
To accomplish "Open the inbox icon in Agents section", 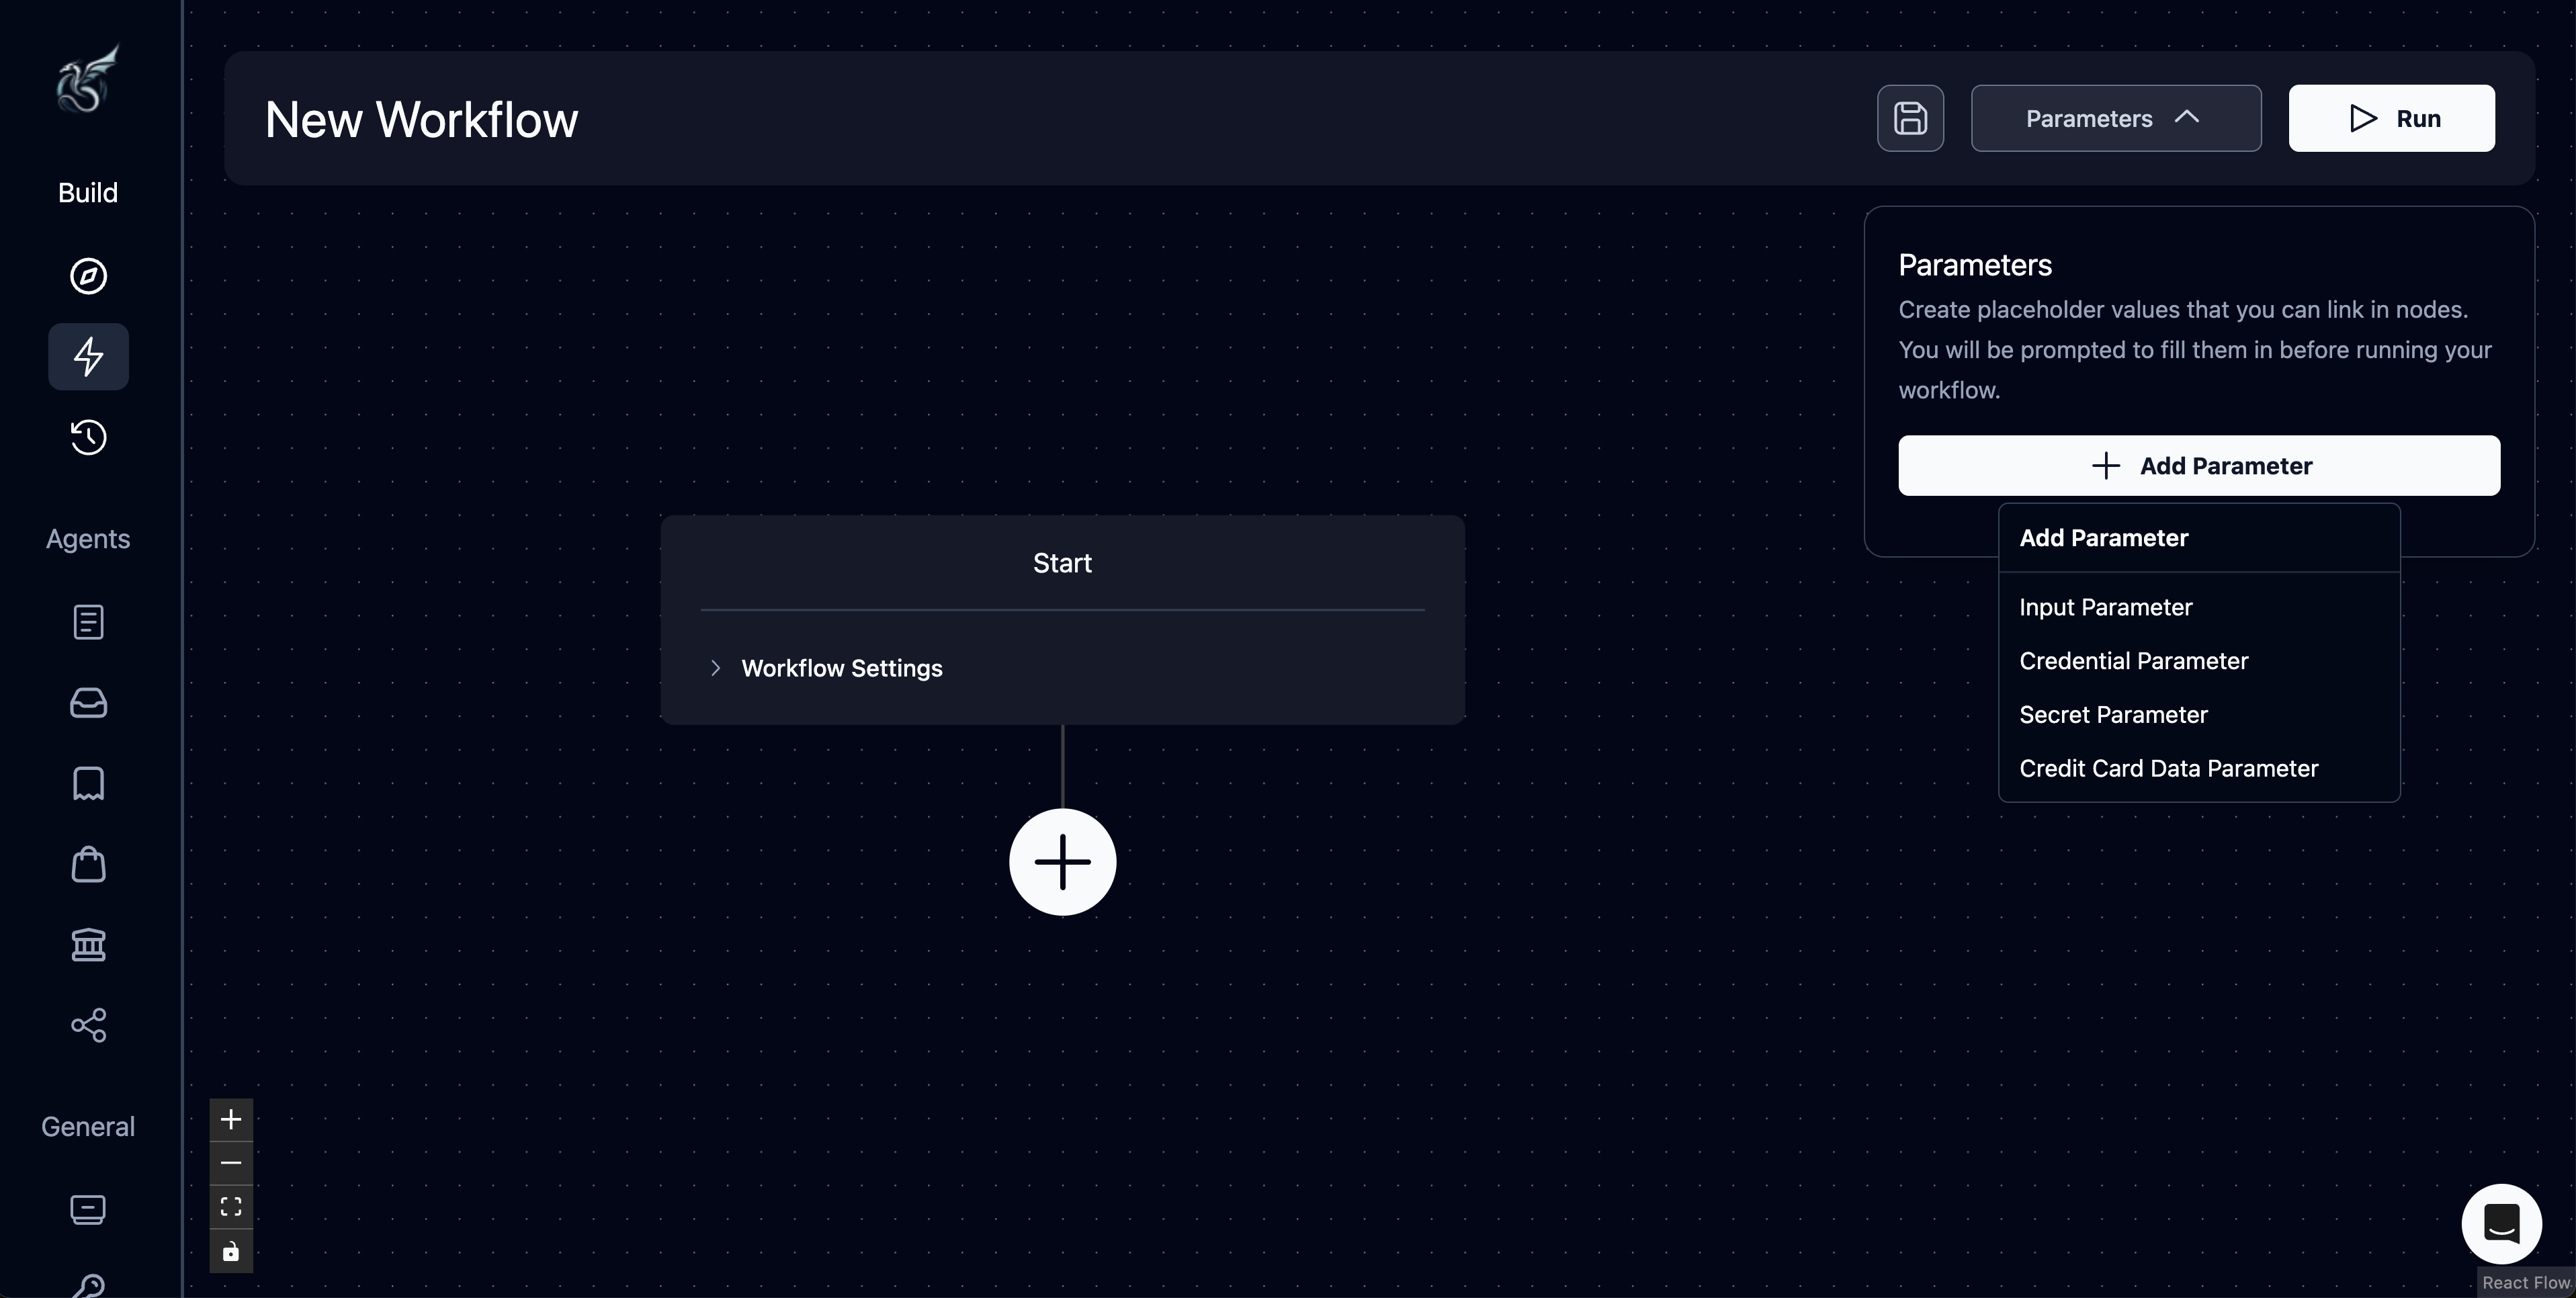I will pyautogui.click(x=88, y=703).
